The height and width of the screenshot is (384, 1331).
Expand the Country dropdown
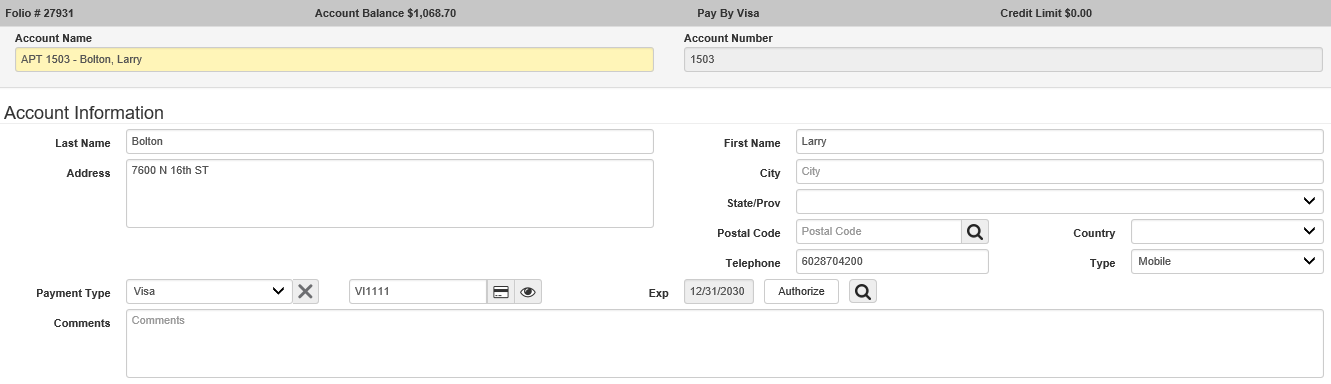(1227, 232)
